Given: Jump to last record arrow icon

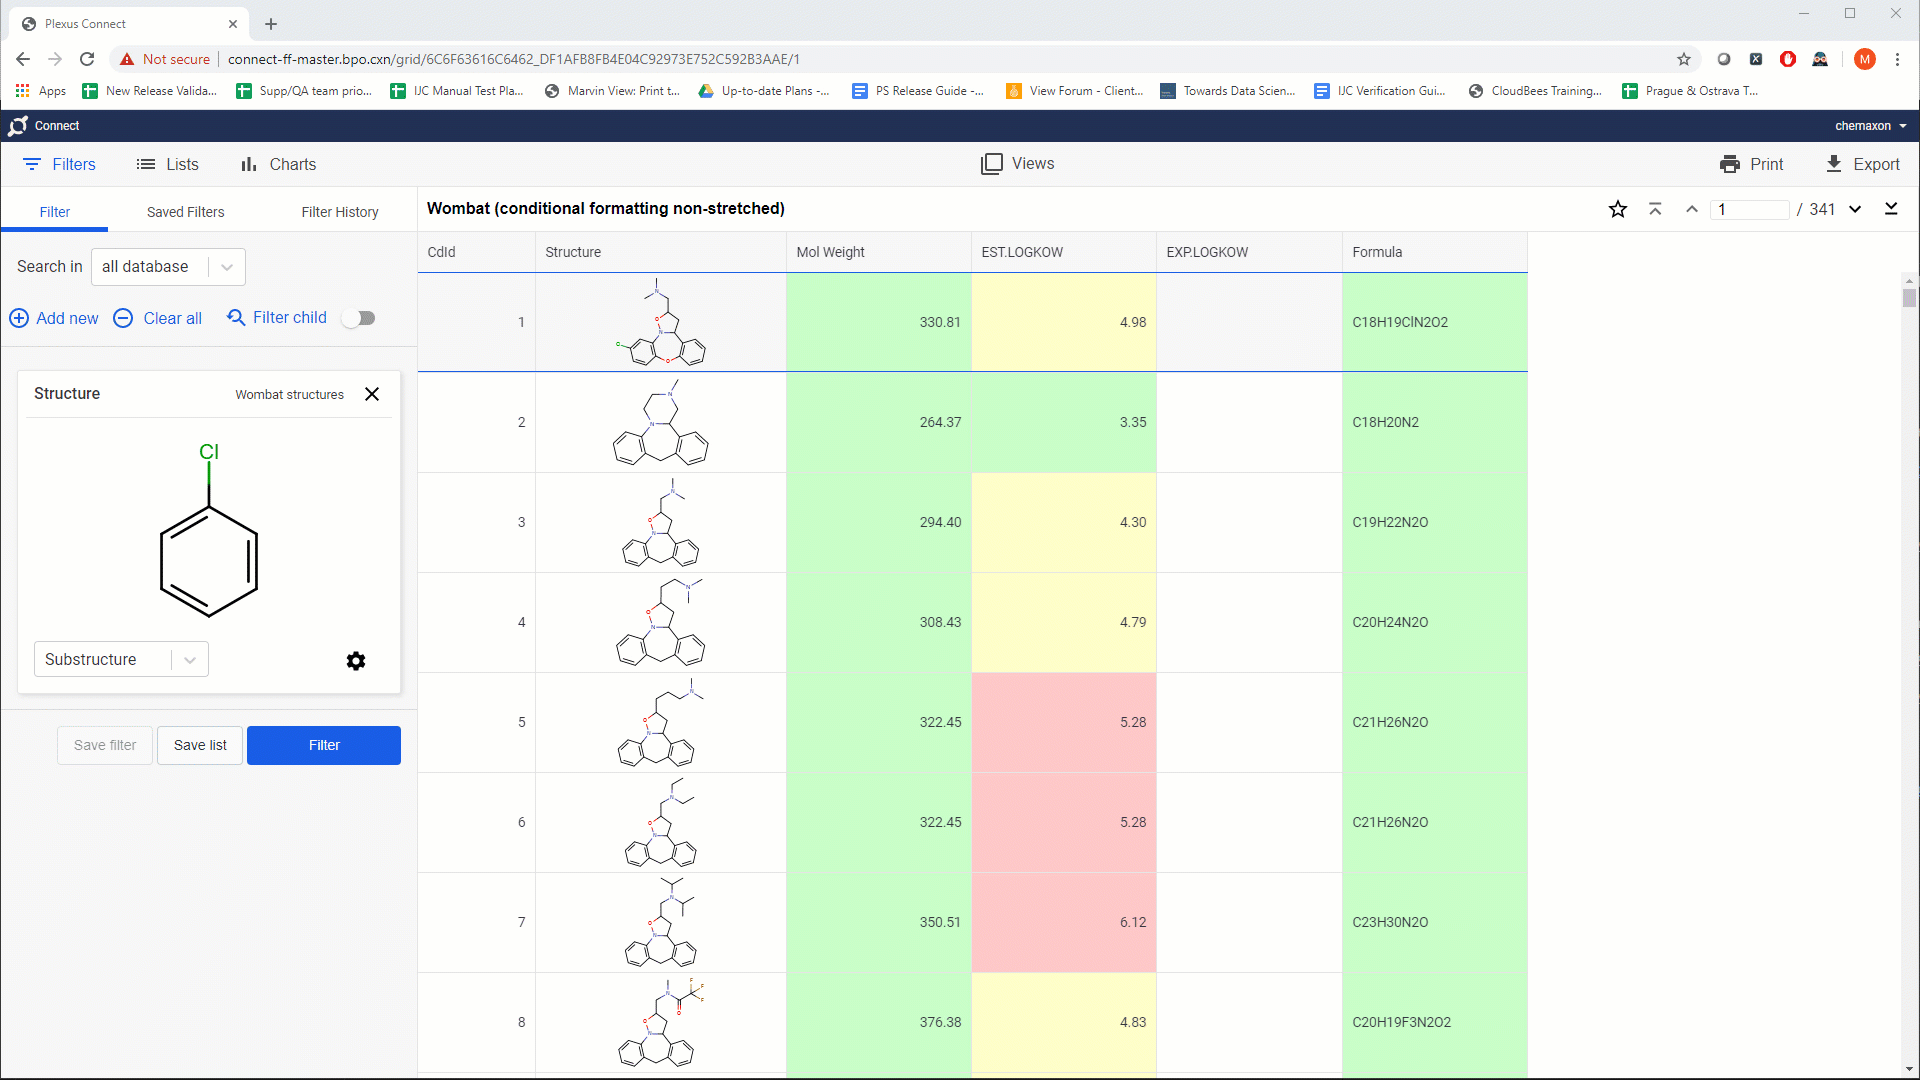Looking at the screenshot, I should [x=1891, y=209].
